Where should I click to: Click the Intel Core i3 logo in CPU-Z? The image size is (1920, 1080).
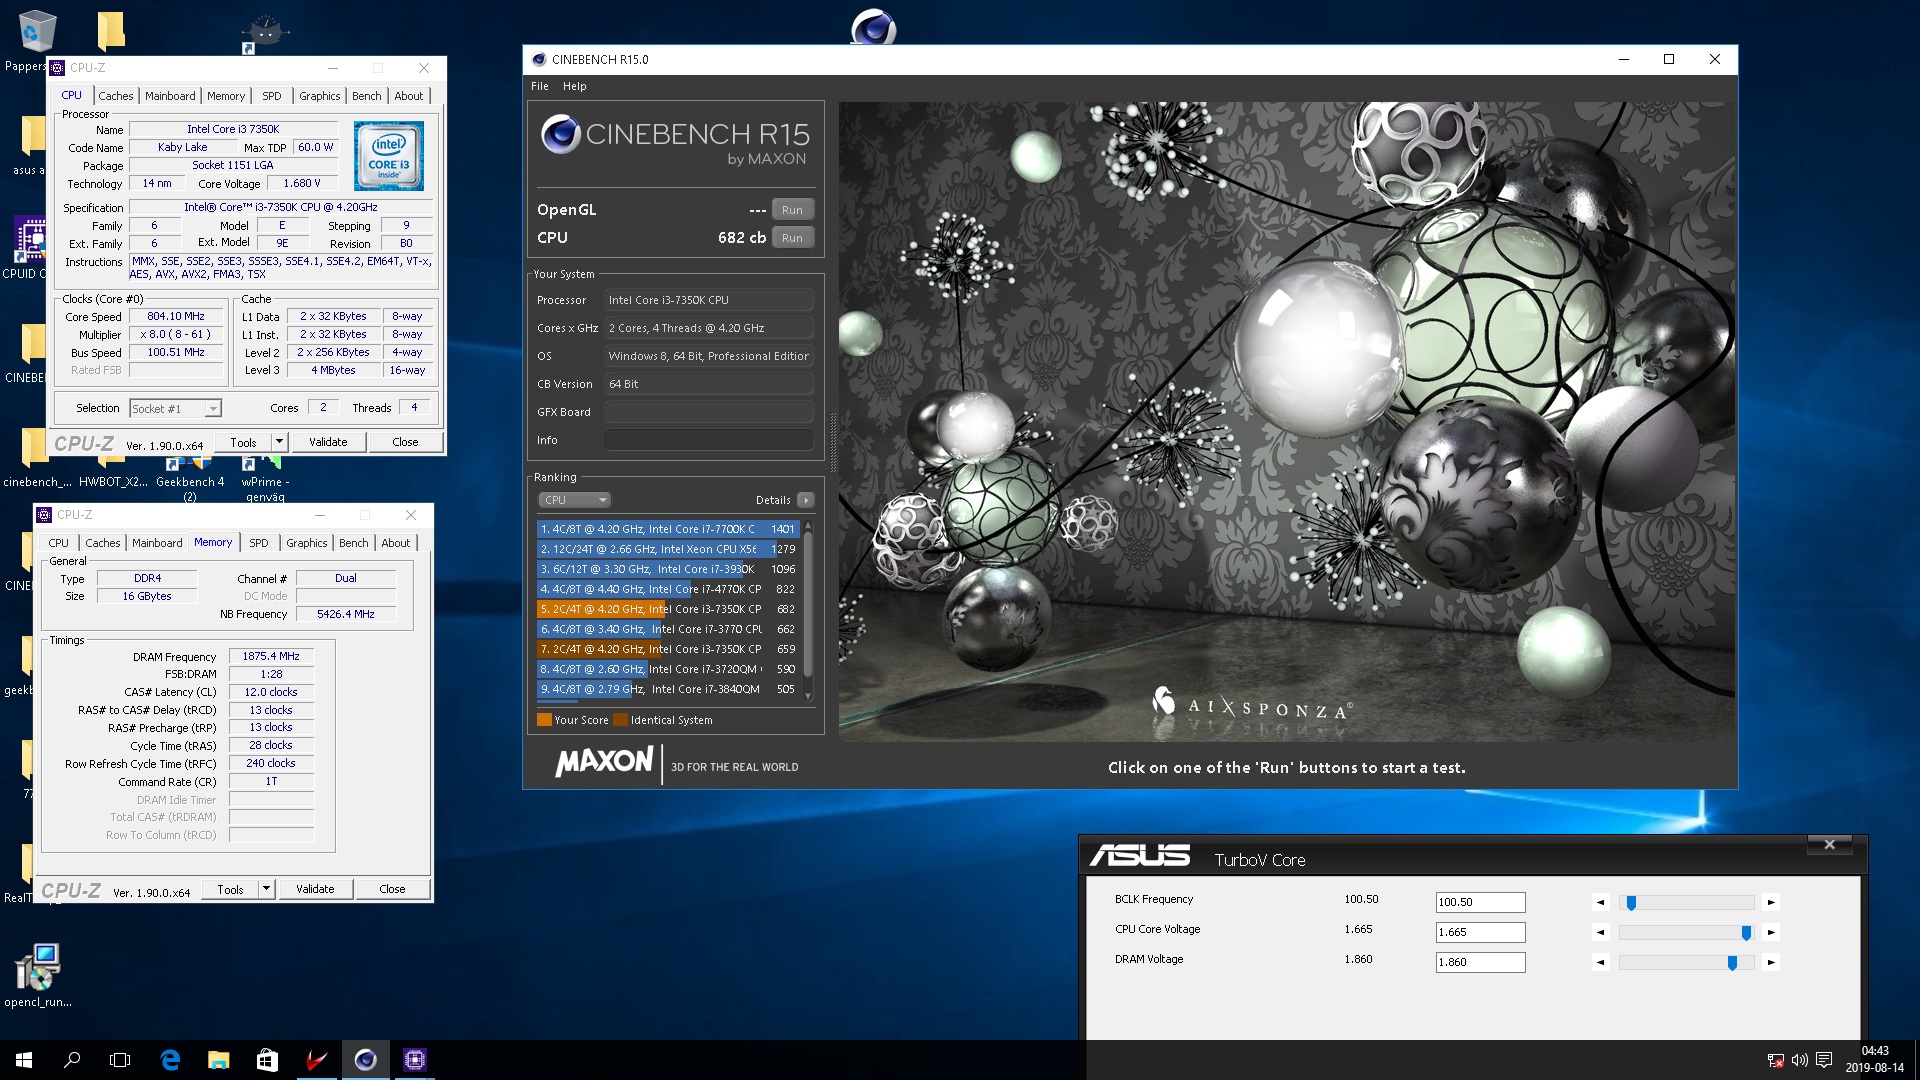click(x=389, y=156)
